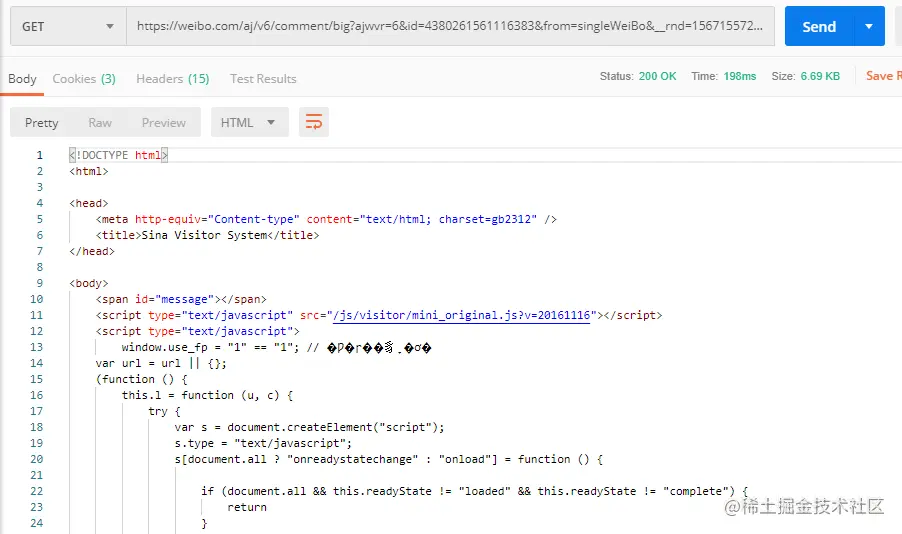Open the GET method dropdown
Image resolution: width=902 pixels, height=534 pixels.
(68, 26)
